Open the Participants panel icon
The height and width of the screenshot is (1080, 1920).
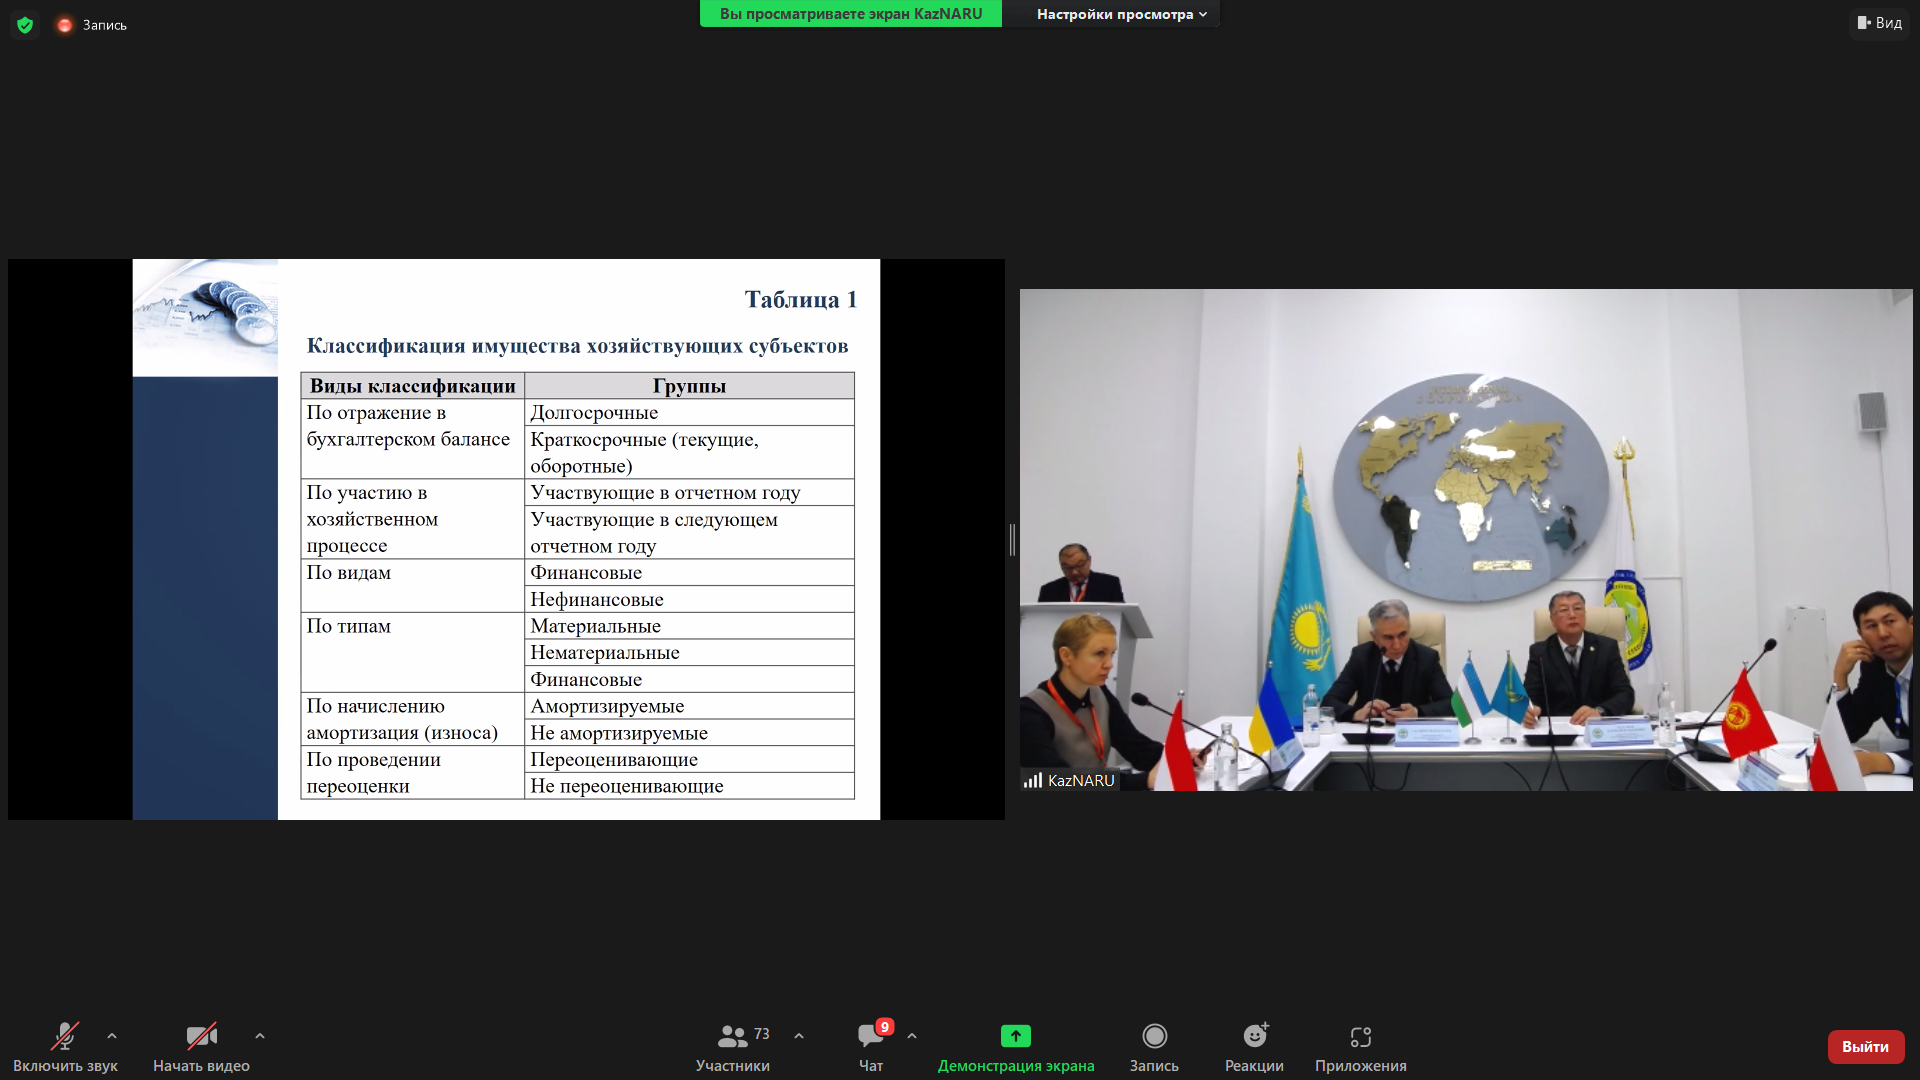(733, 1036)
